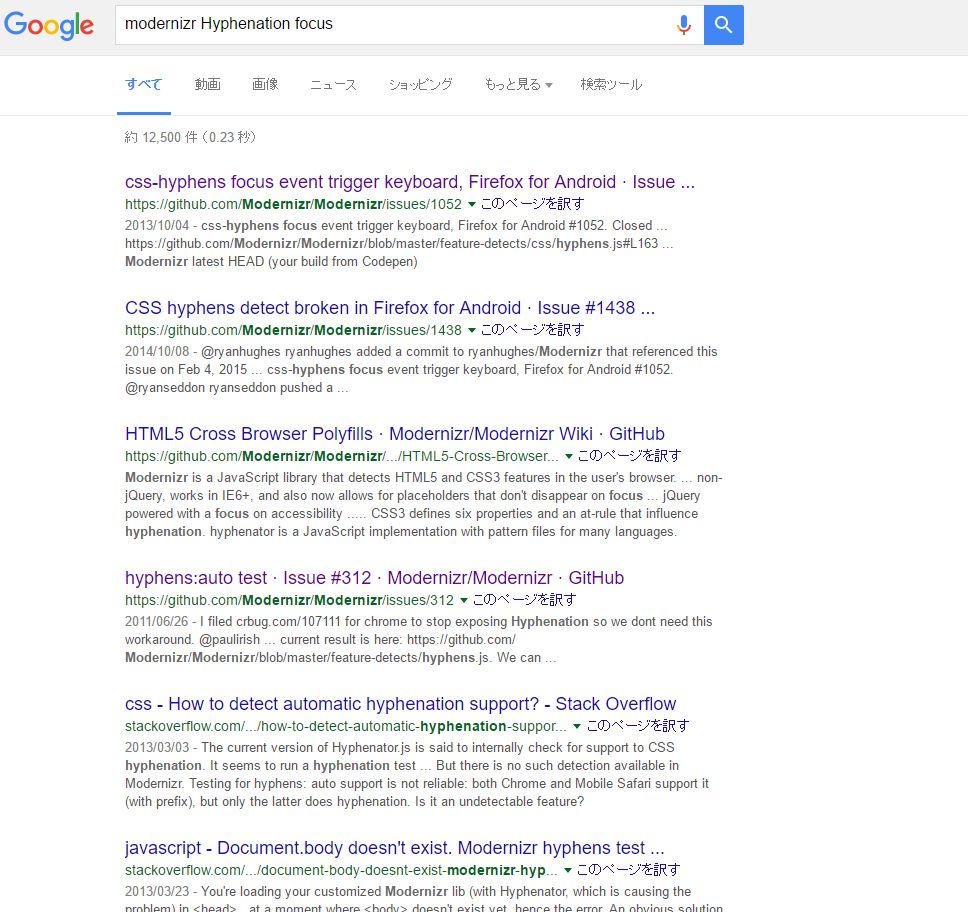Open the ニュース tab
The width and height of the screenshot is (968, 912).
333,84
